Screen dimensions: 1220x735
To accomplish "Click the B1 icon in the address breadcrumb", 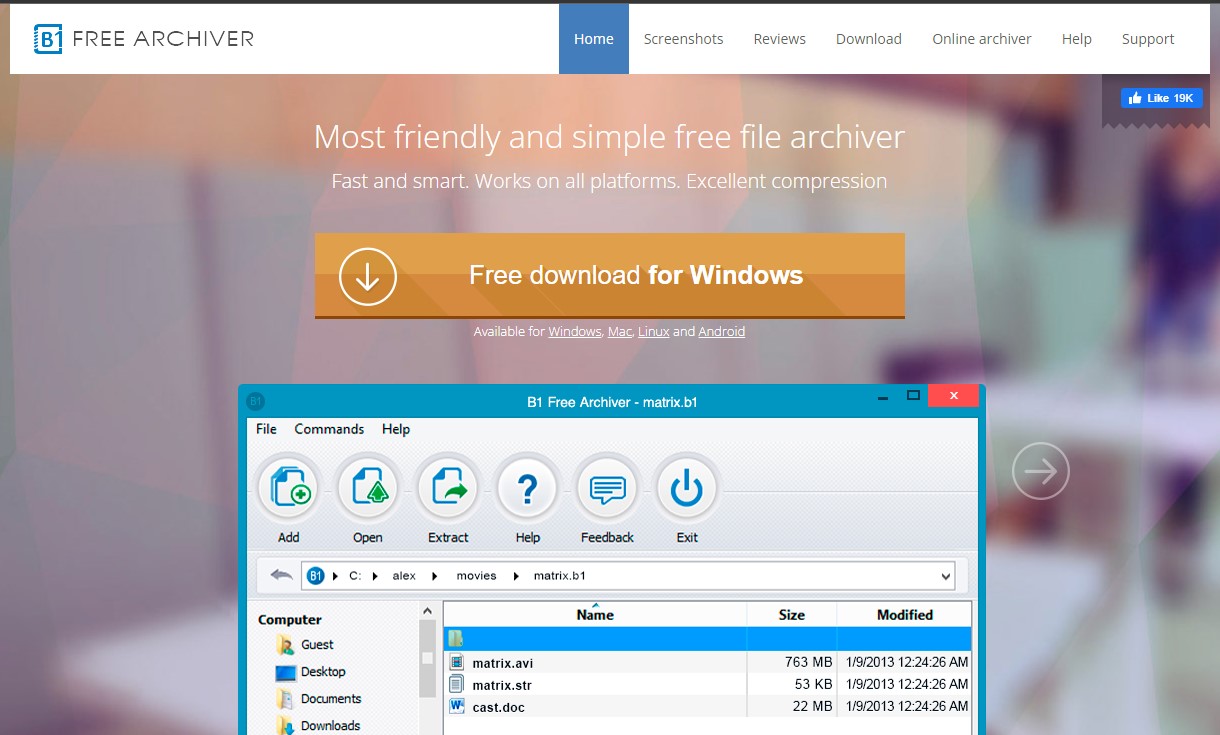I will click(316, 575).
